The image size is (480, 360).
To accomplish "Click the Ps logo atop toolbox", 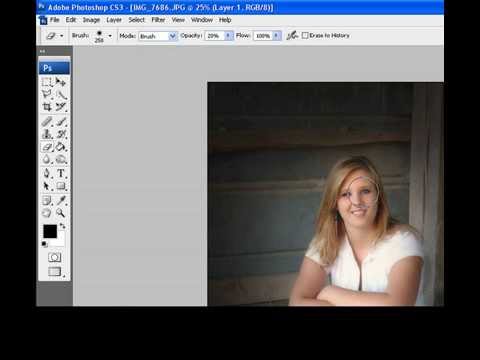I will pos(54,68).
